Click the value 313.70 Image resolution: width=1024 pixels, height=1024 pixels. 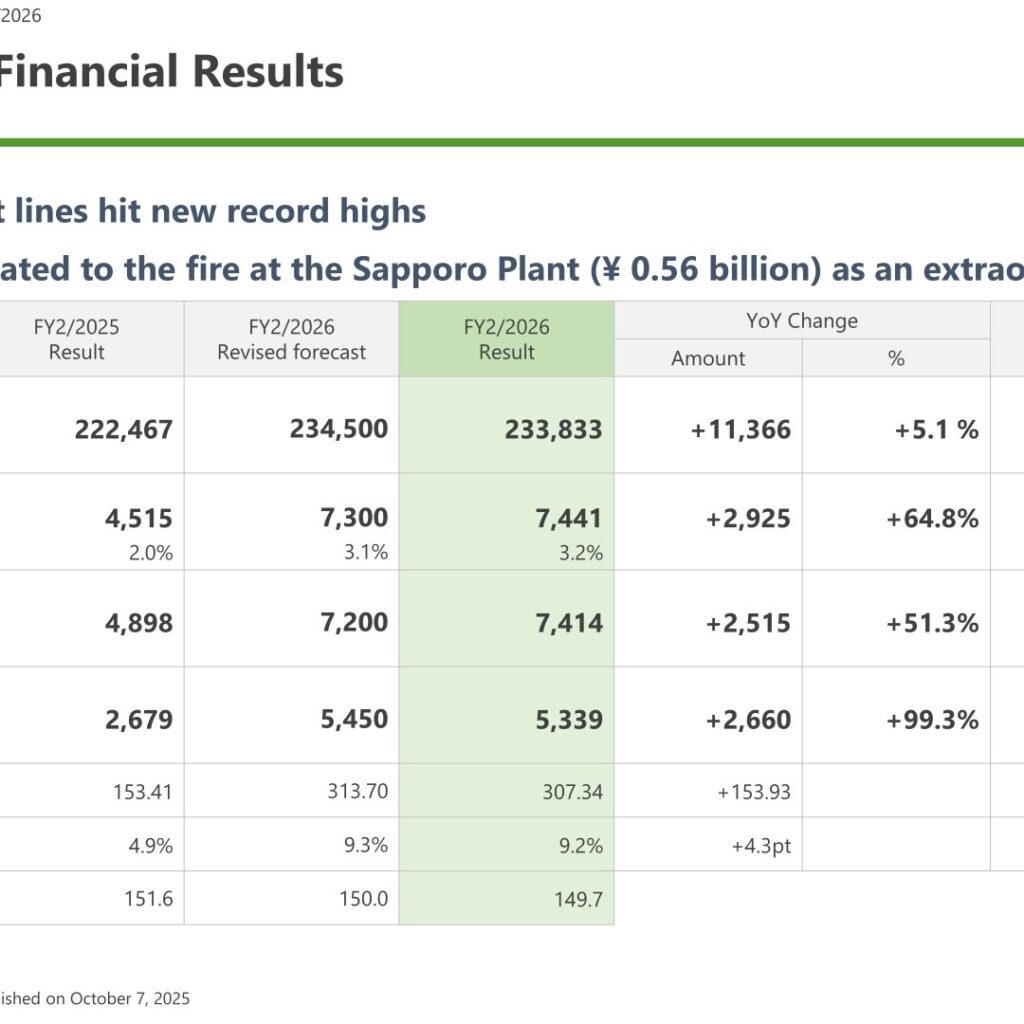358,791
